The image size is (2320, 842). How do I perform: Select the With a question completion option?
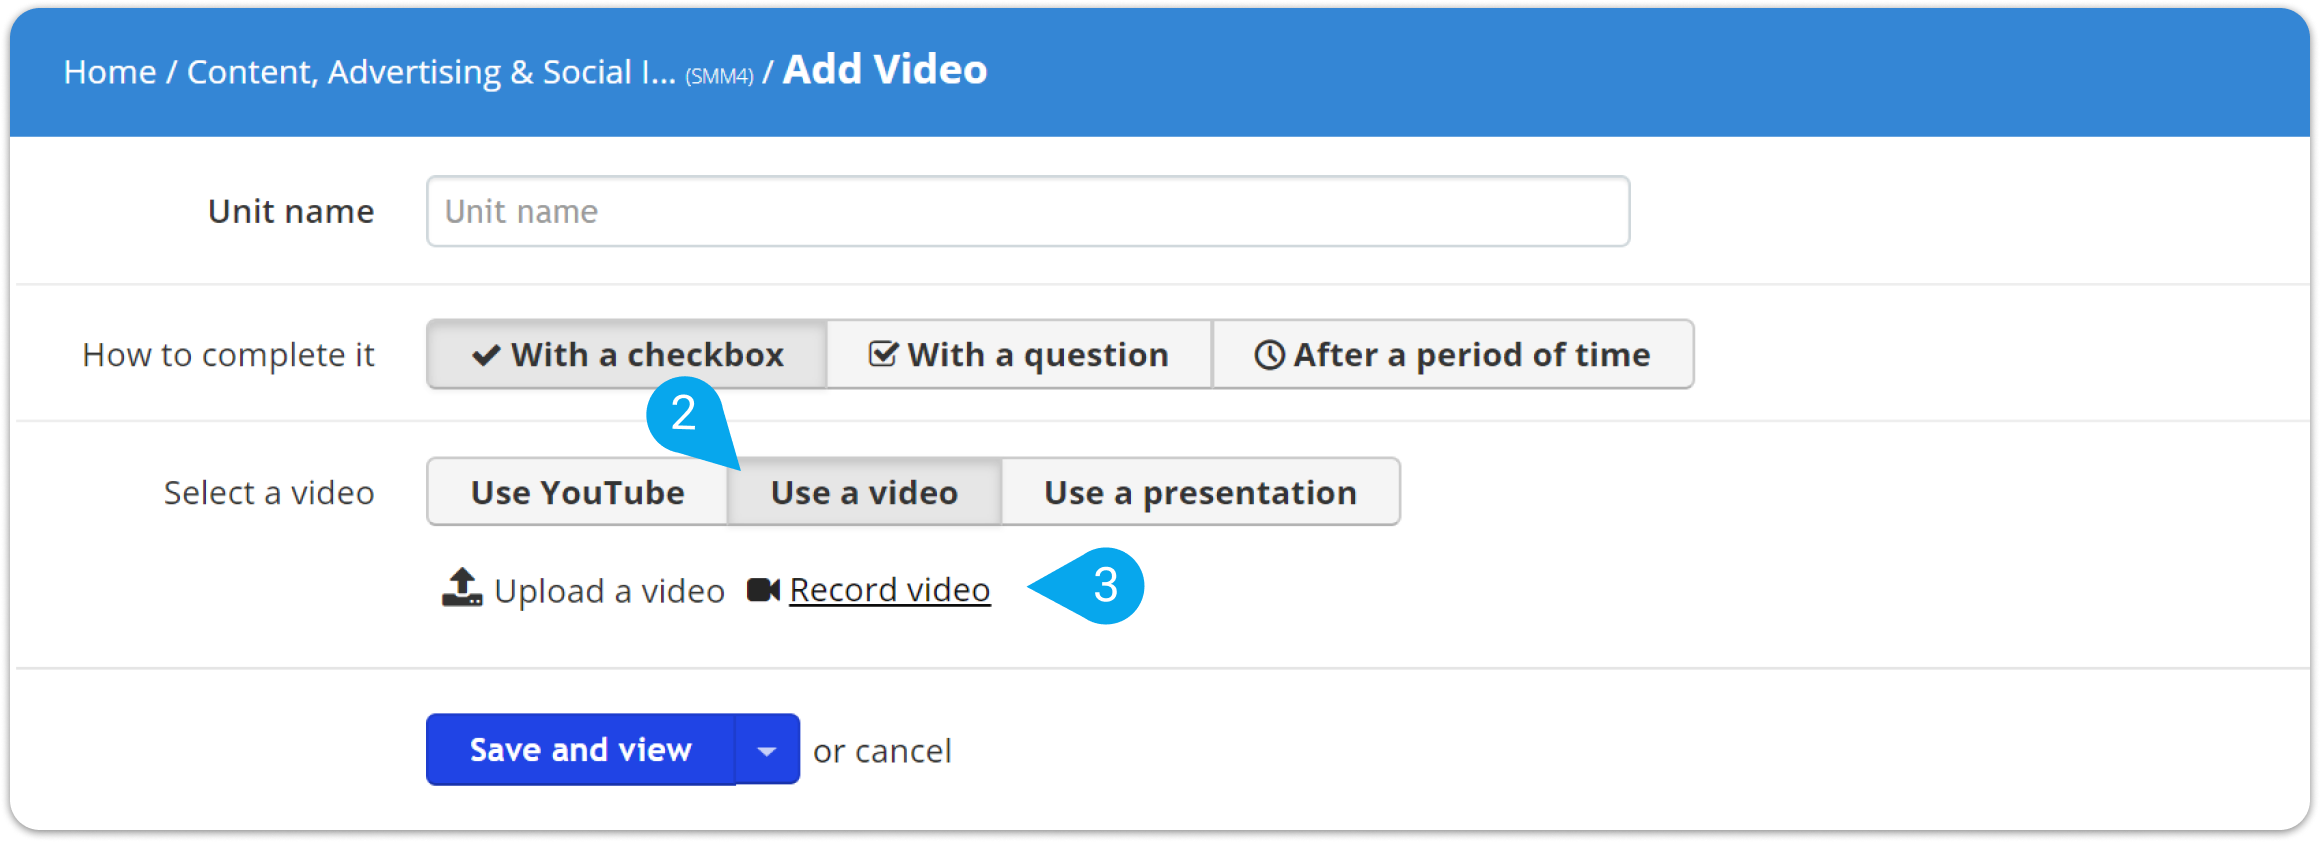tap(1019, 354)
